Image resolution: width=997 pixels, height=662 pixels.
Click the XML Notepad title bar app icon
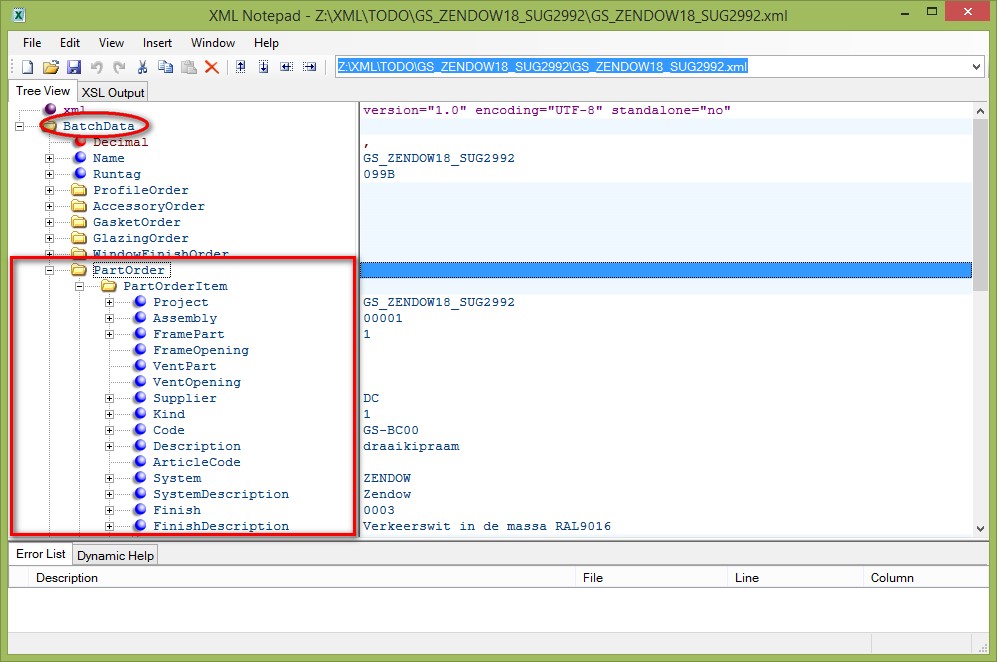[20, 15]
